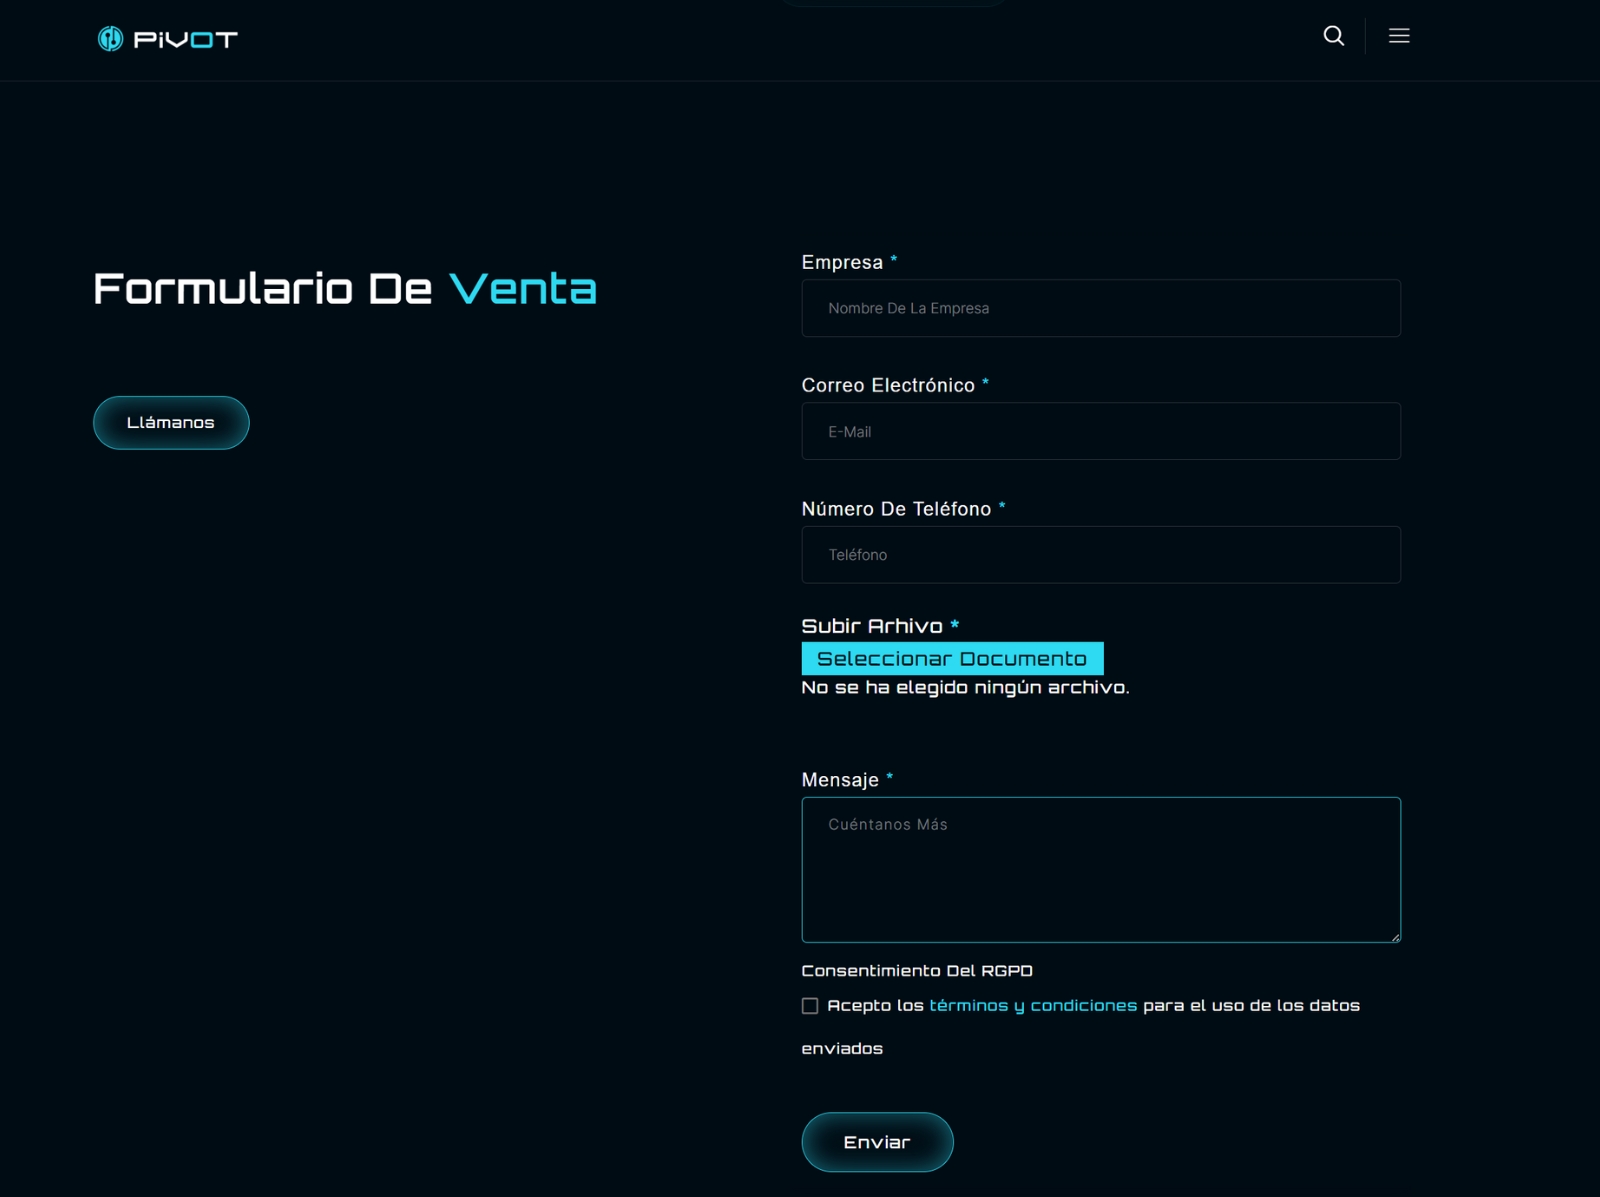This screenshot has height=1197, width=1600.
Task: Open the search magnifier icon
Action: pyautogui.click(x=1333, y=36)
